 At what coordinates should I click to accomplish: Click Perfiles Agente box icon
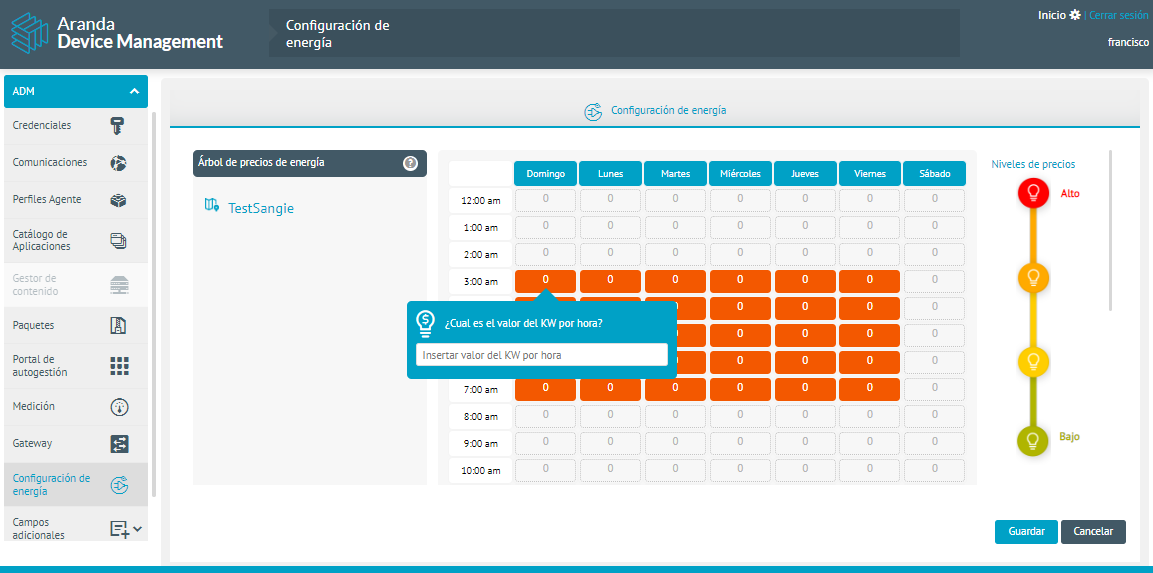[118, 200]
